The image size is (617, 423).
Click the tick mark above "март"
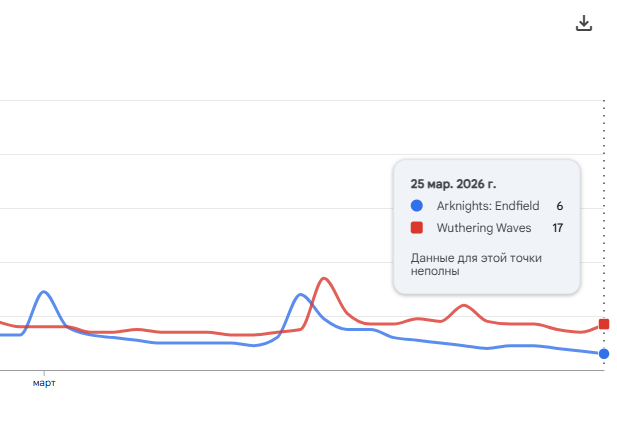[x=44, y=373]
